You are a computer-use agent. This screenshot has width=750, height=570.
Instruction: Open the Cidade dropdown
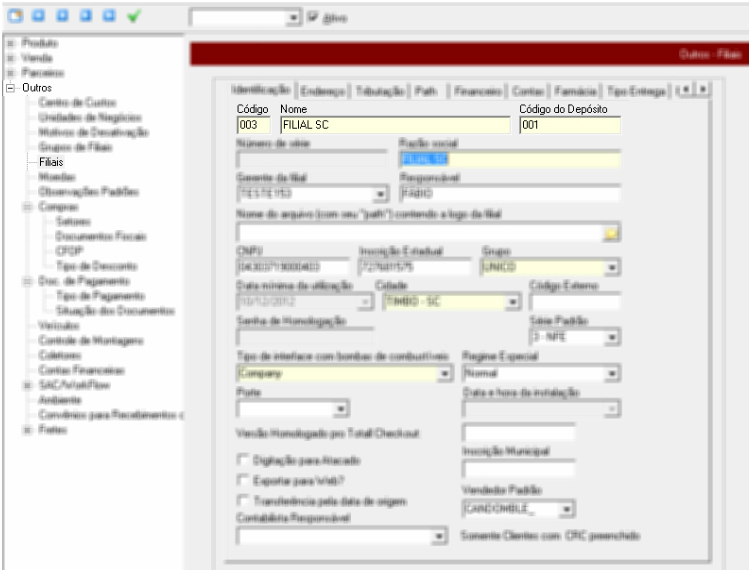click(513, 302)
